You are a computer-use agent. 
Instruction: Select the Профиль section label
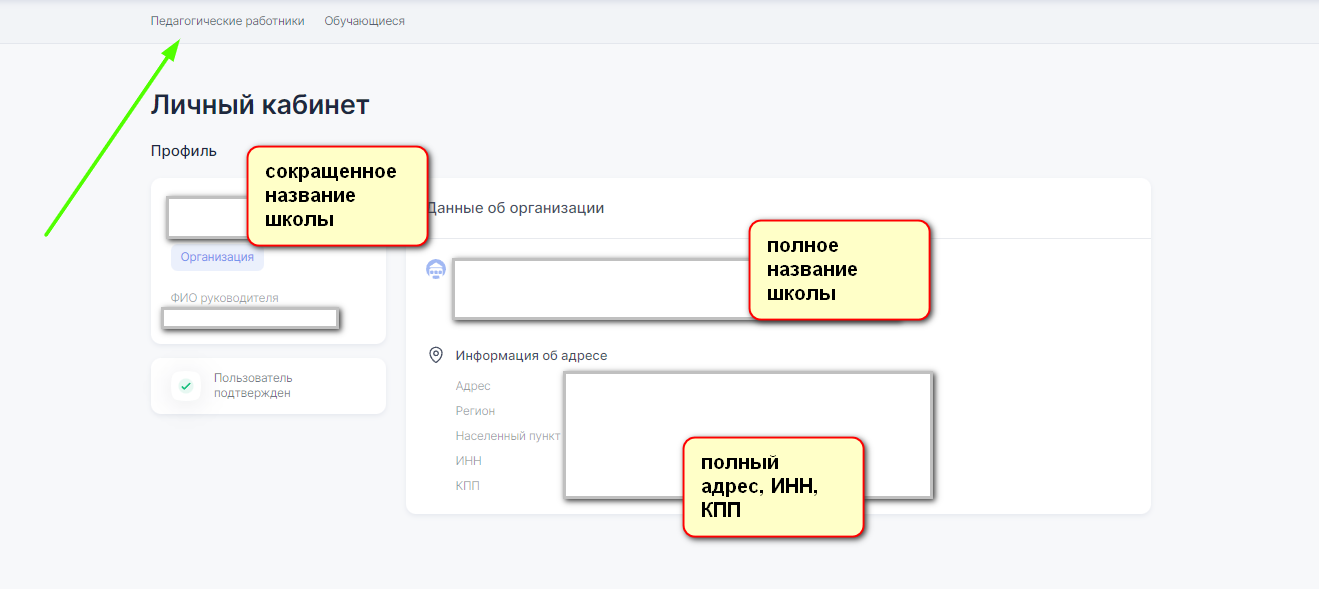183,151
